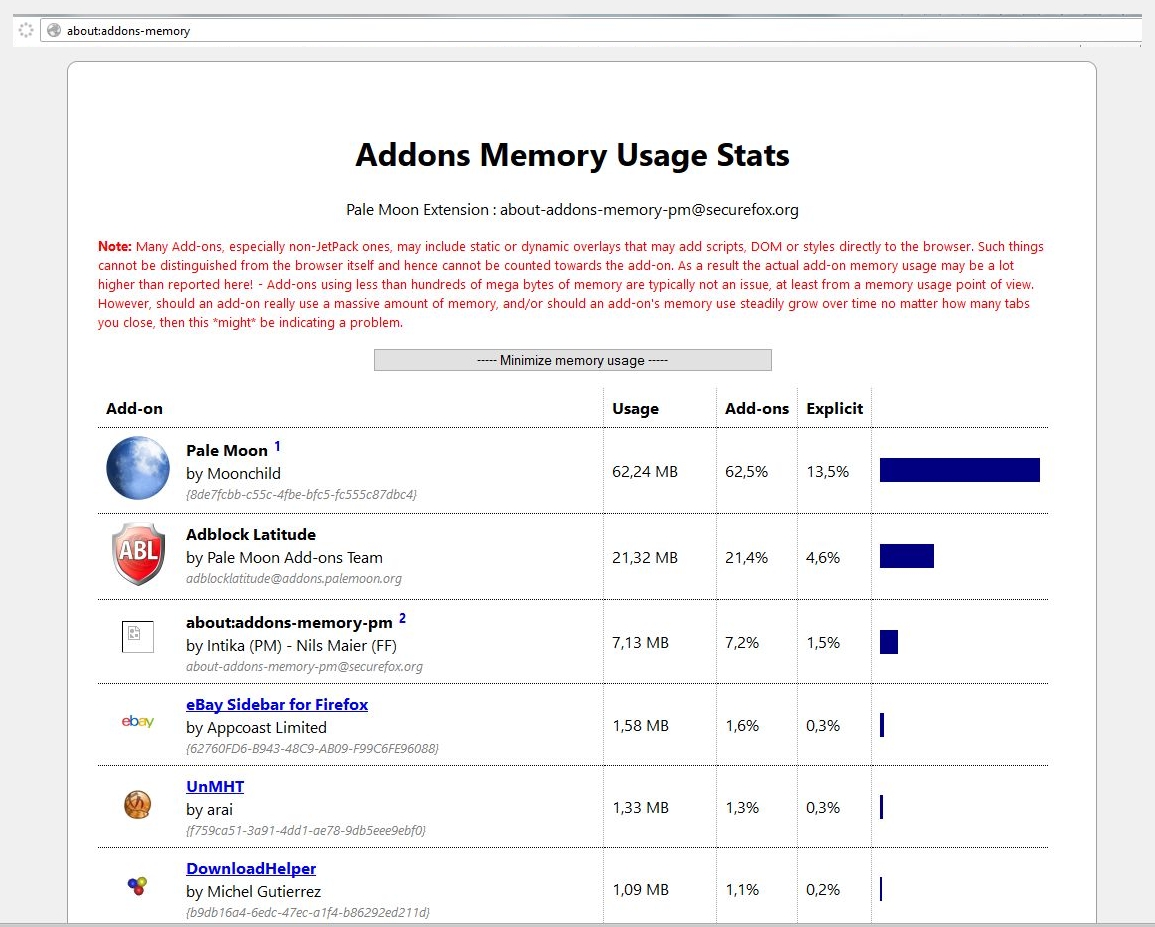The image size is (1155, 927).
Task: Follow the DownloadHelper link
Action: click(x=251, y=868)
